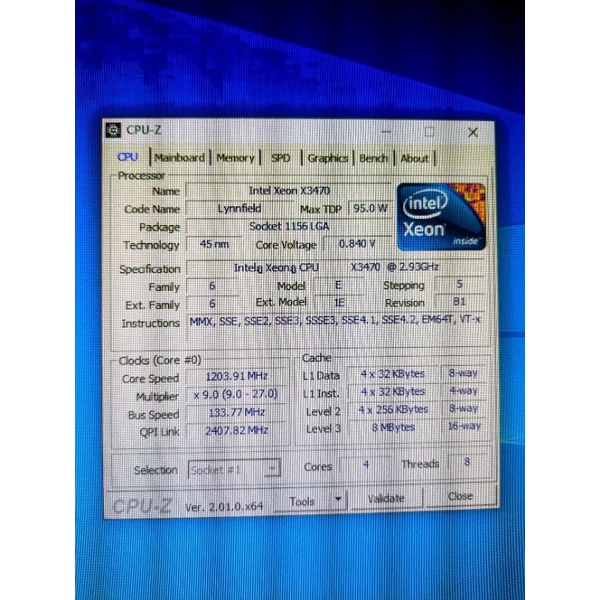
Task: Go to the Graphics tab
Action: (327, 157)
